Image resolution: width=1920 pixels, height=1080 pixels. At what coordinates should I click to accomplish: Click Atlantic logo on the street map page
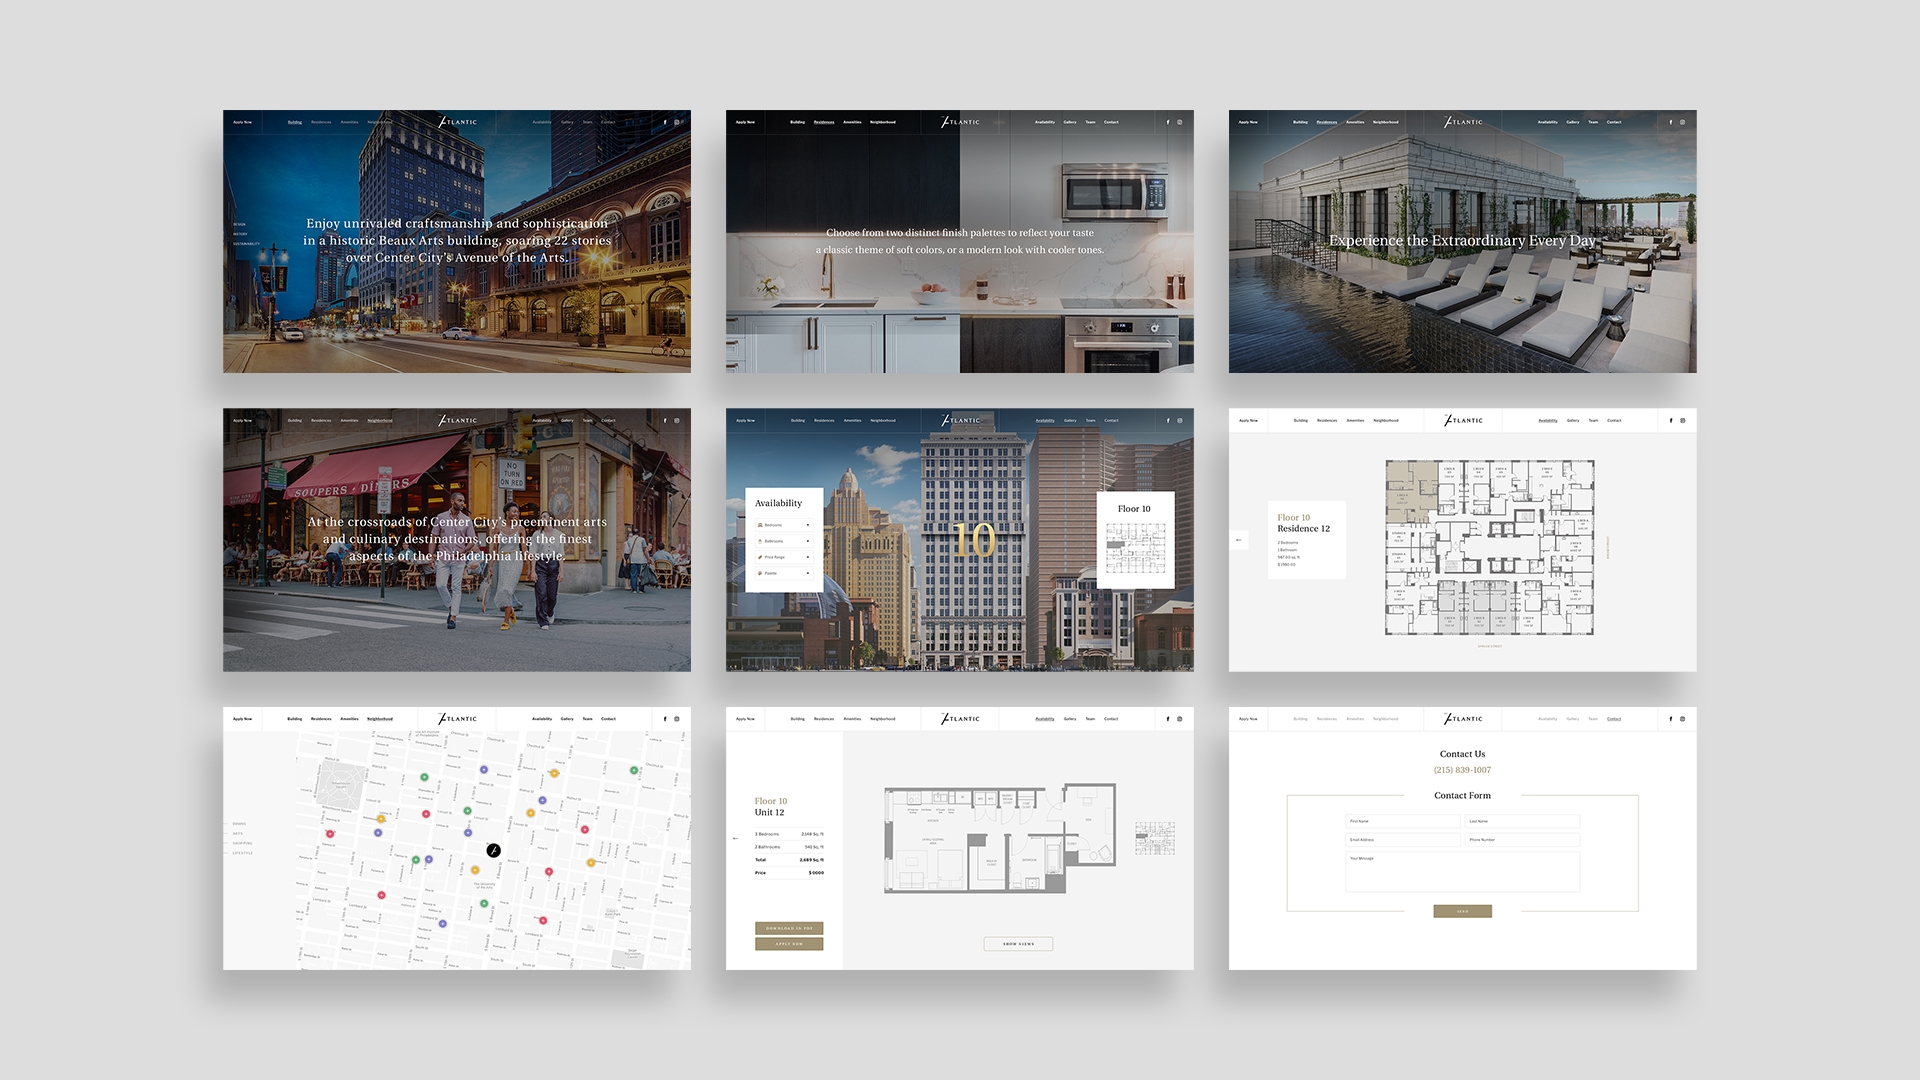[457, 719]
